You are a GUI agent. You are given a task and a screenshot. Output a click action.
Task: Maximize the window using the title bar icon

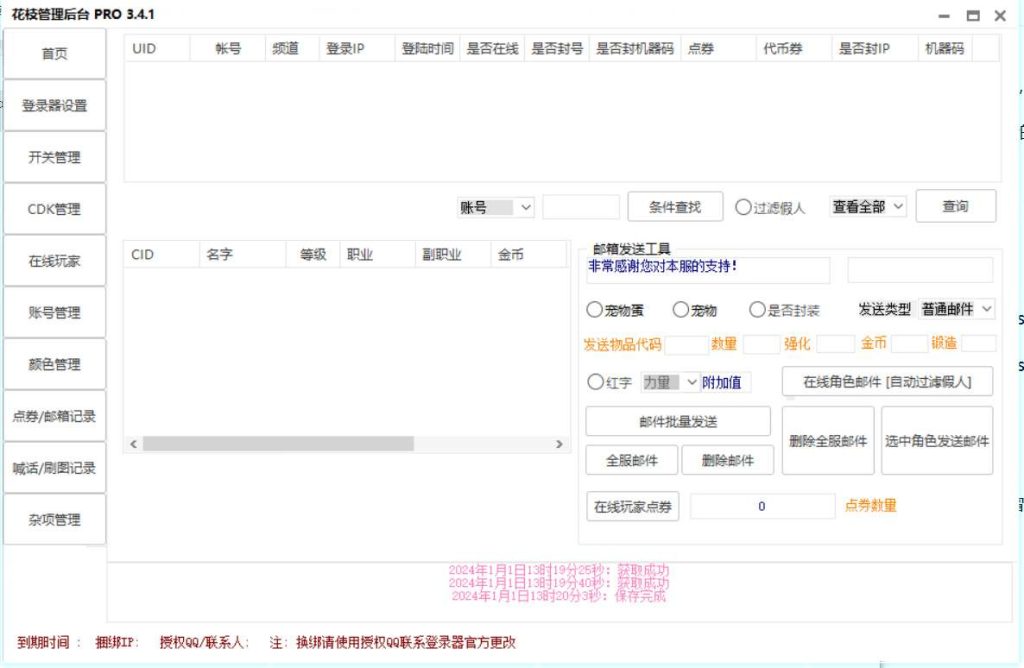973,16
